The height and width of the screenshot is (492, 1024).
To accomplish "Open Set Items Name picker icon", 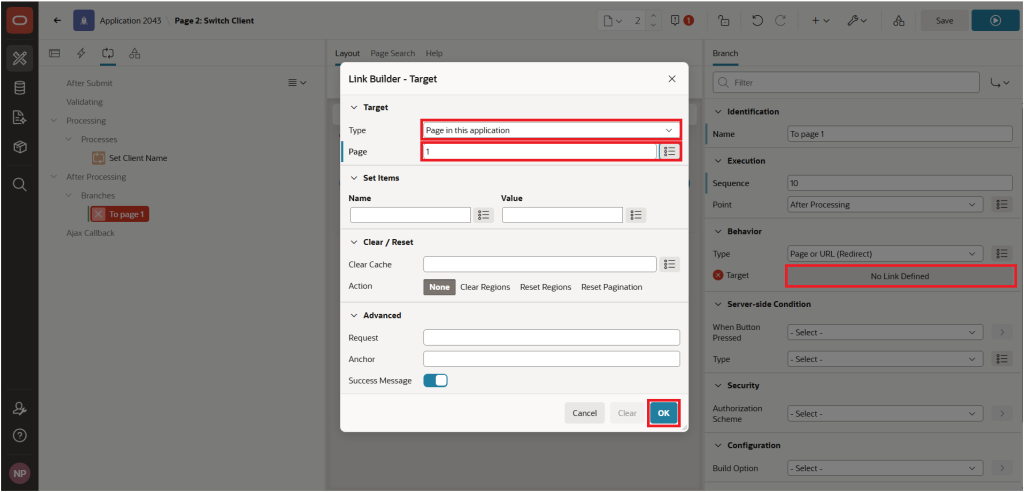I will (x=483, y=215).
